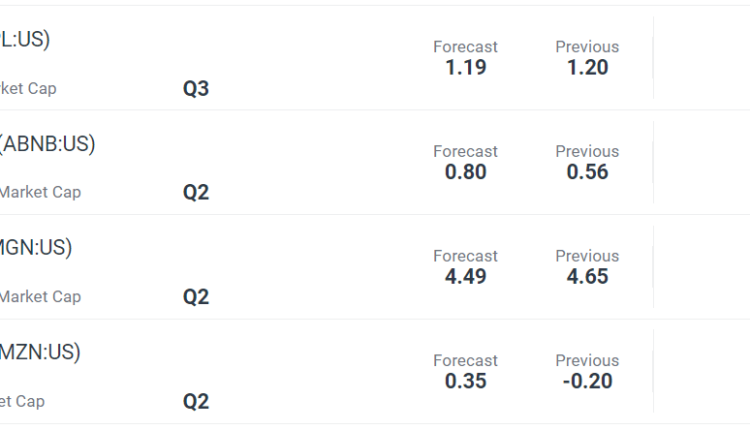Select the 4.65 previous value
750x430 pixels.
(x=587, y=276)
